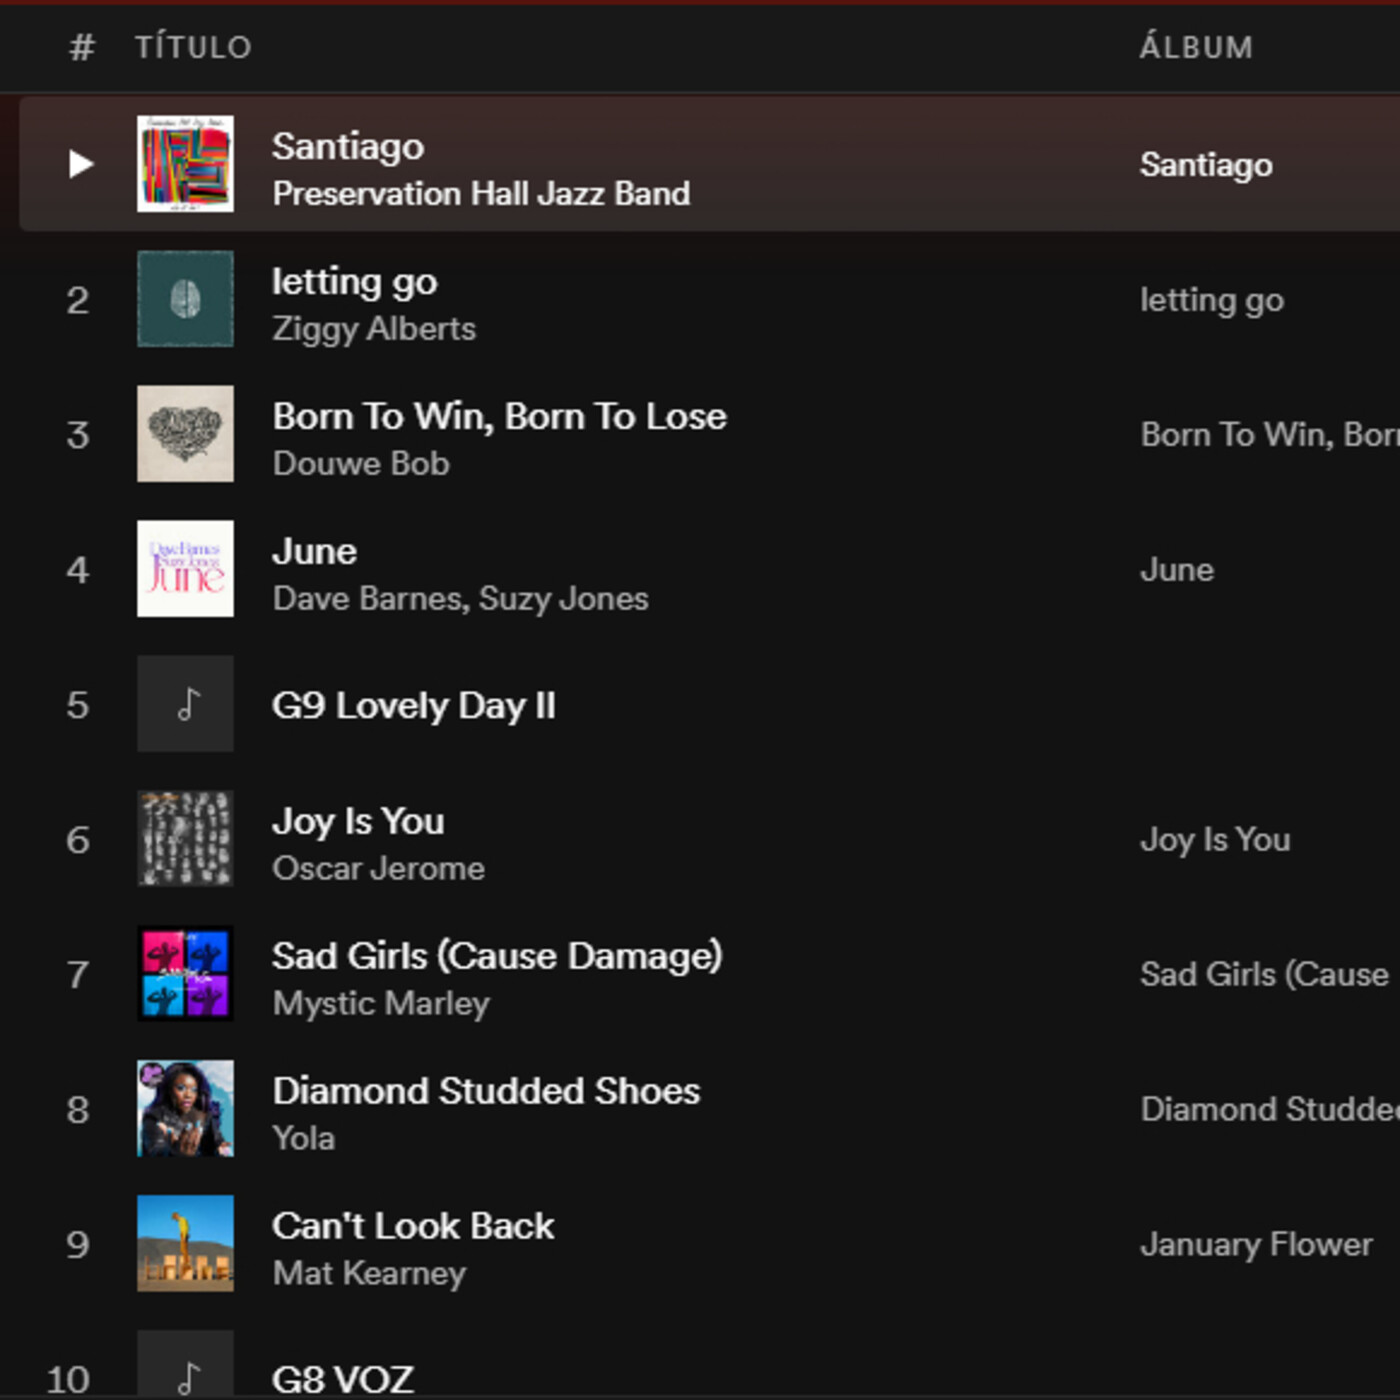
Task: Select song title Joy Is You
Action: click(358, 822)
